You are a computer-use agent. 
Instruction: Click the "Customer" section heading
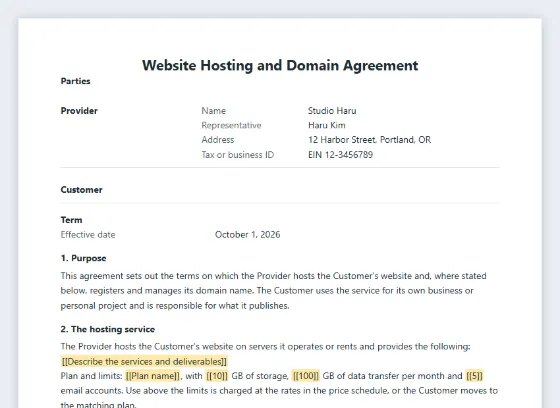pyautogui.click(x=81, y=190)
